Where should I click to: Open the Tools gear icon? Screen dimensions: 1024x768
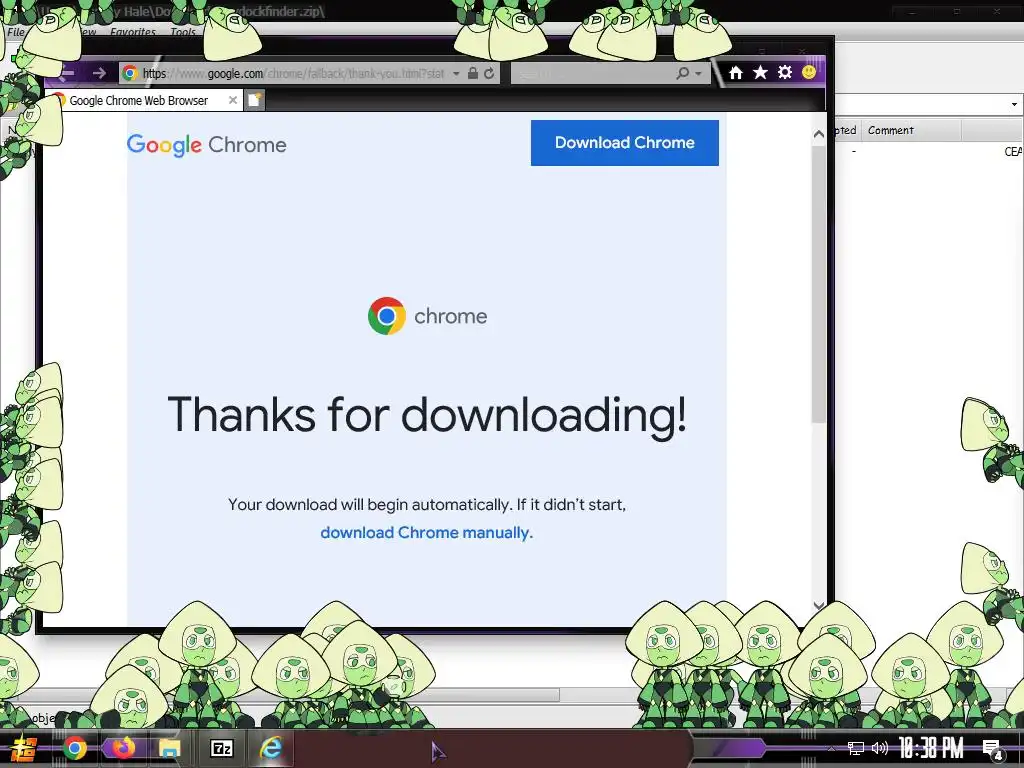point(785,72)
